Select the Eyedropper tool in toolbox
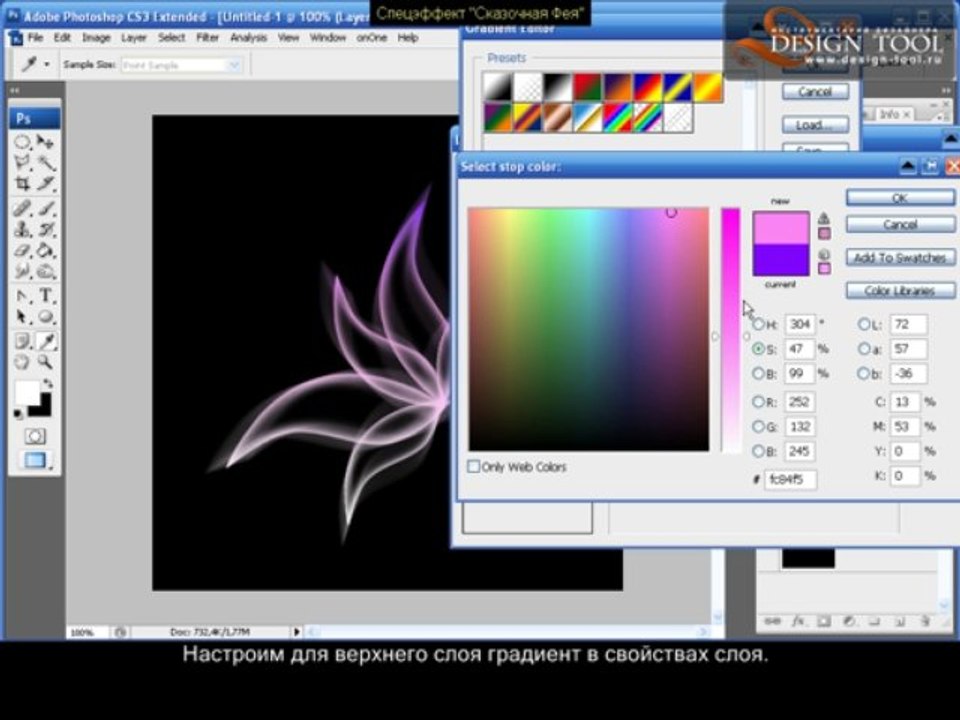960x720 pixels. point(46,341)
